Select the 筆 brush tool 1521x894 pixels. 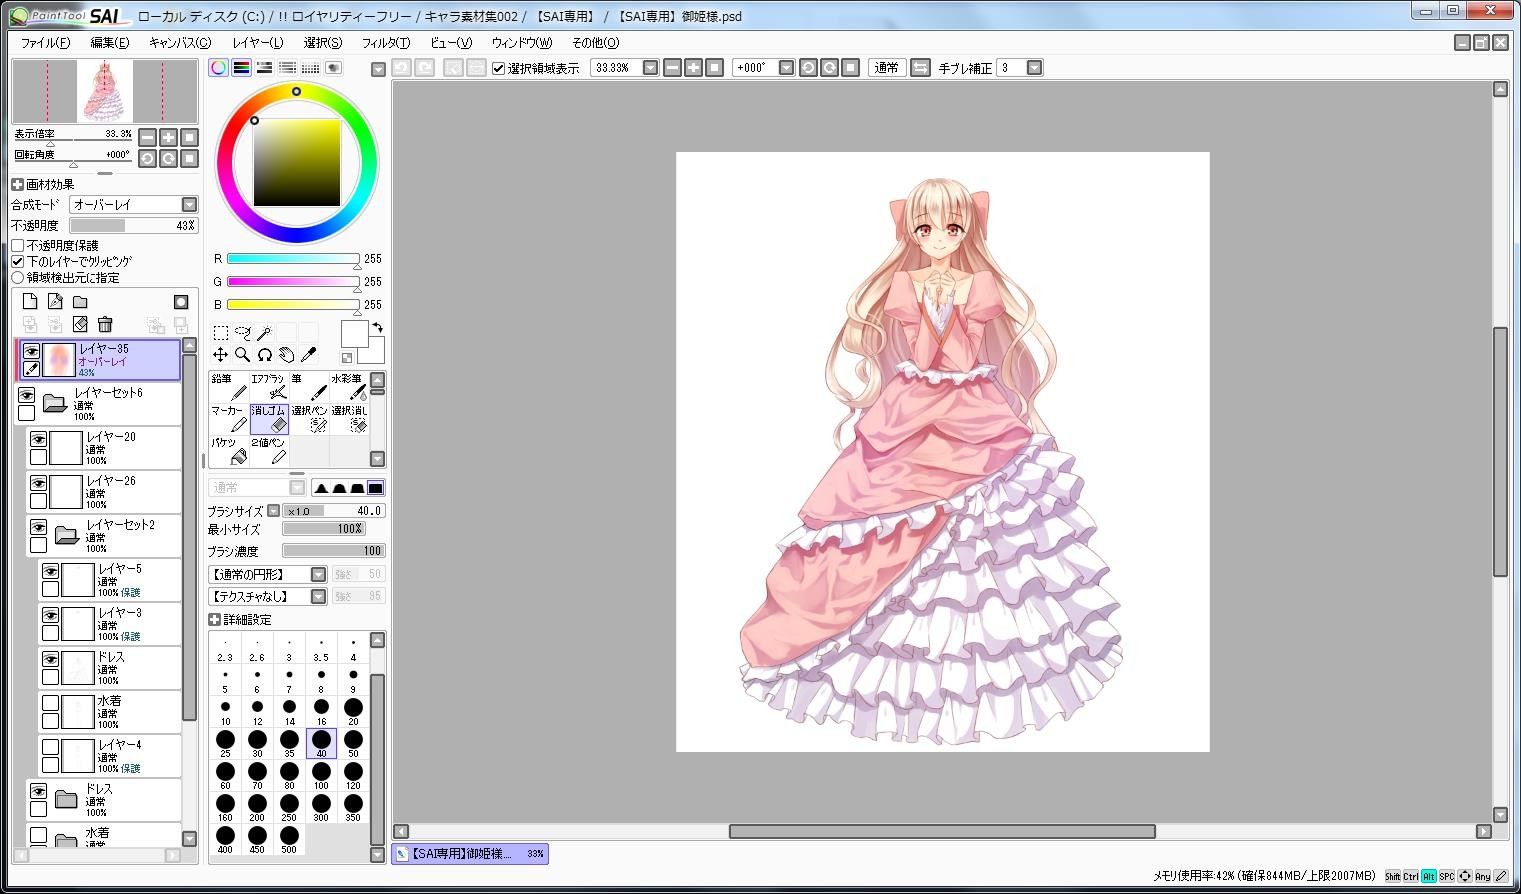pyautogui.click(x=309, y=386)
